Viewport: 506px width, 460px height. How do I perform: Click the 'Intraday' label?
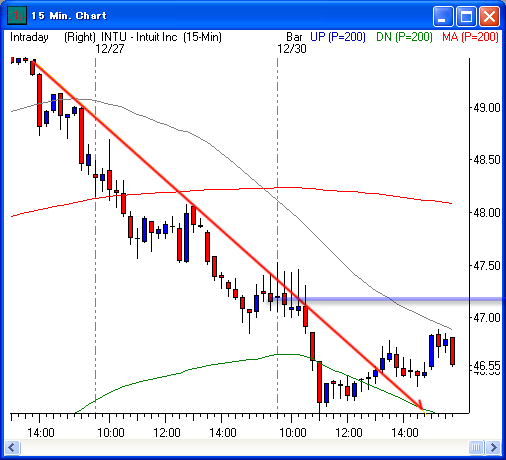(x=29, y=37)
